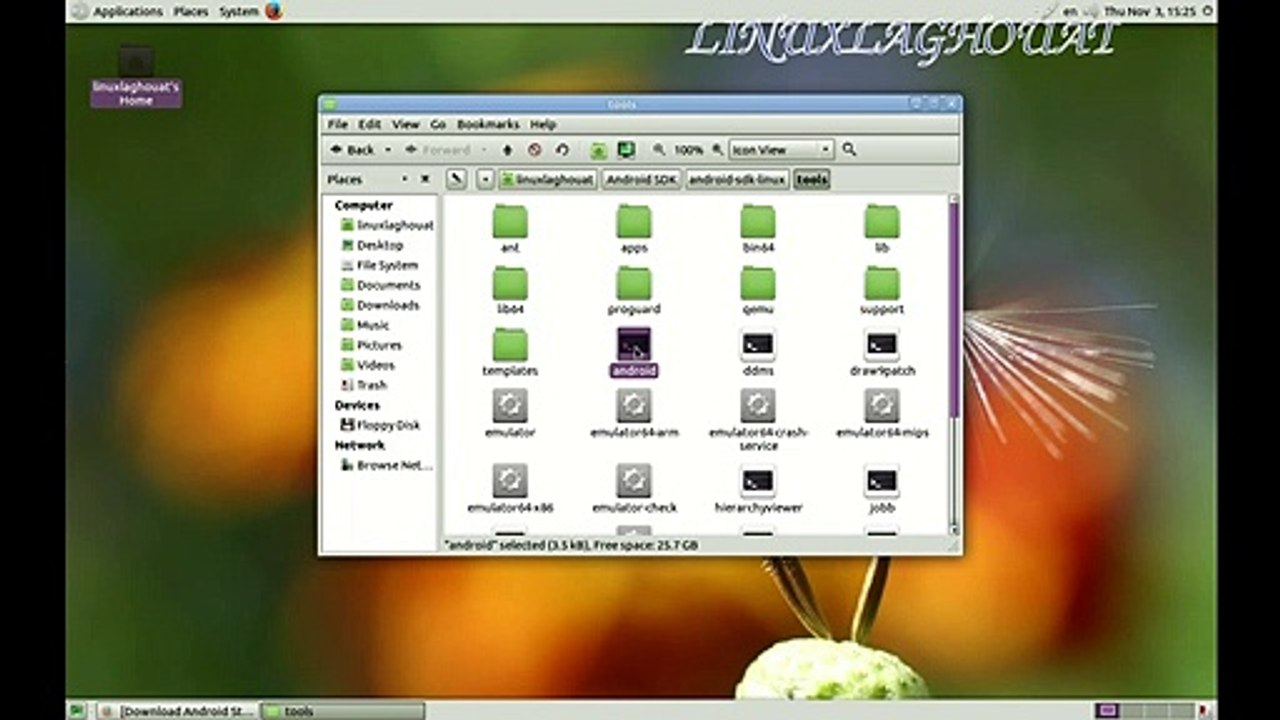The height and width of the screenshot is (720, 1280).
Task: Click the linuxlaghouat path bar button
Action: click(548, 179)
